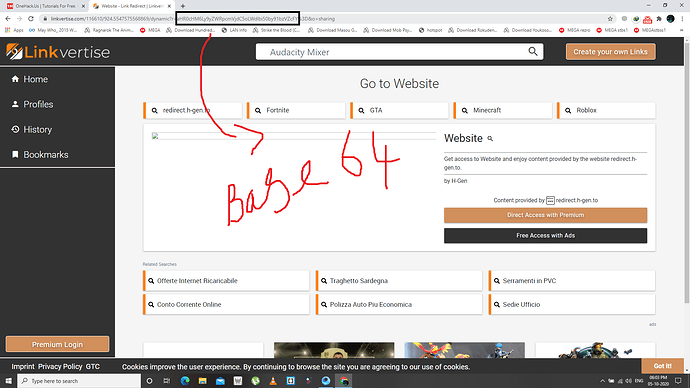Open Serramenti in PVC related search
This screenshot has height=388, width=690.
(x=572, y=281)
